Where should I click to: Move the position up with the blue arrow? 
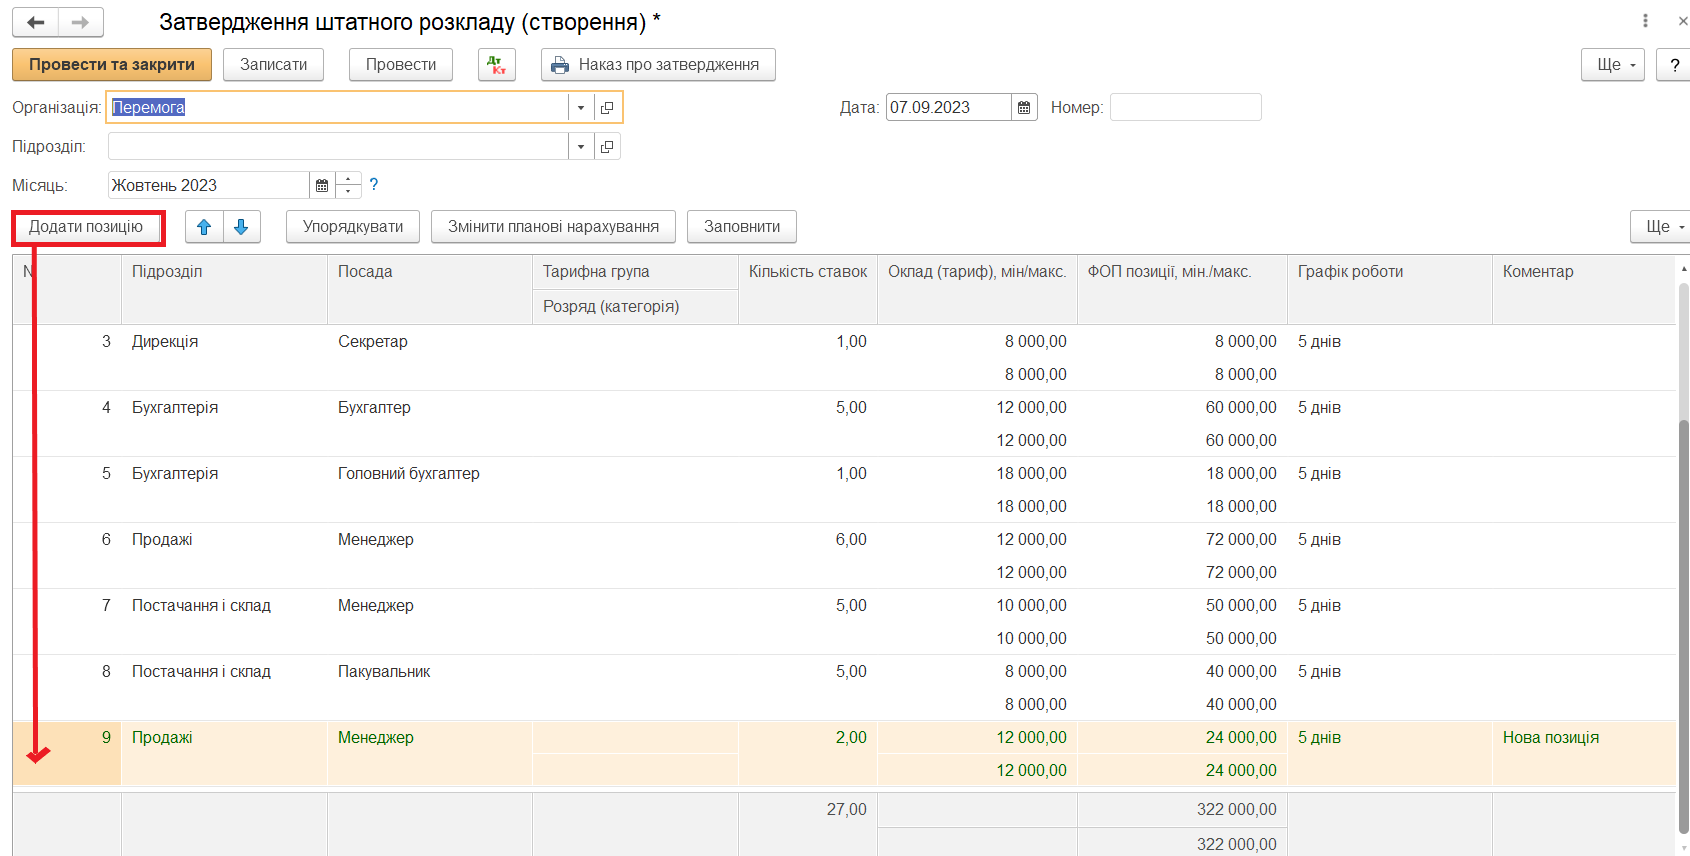(204, 227)
